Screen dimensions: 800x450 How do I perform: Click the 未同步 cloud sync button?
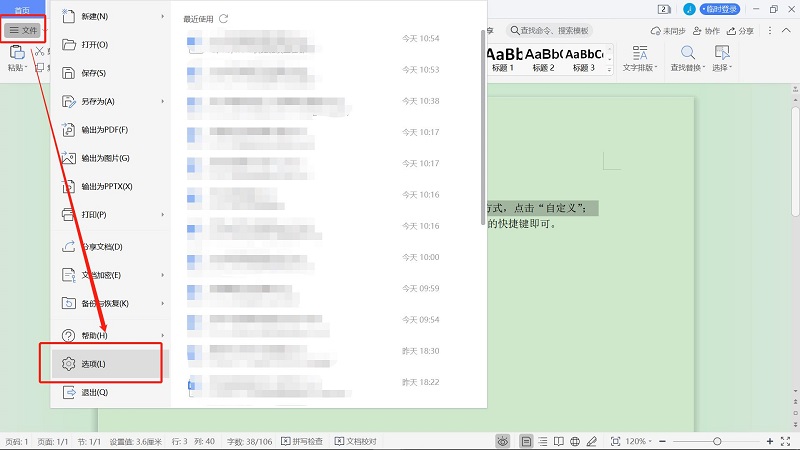[668, 31]
